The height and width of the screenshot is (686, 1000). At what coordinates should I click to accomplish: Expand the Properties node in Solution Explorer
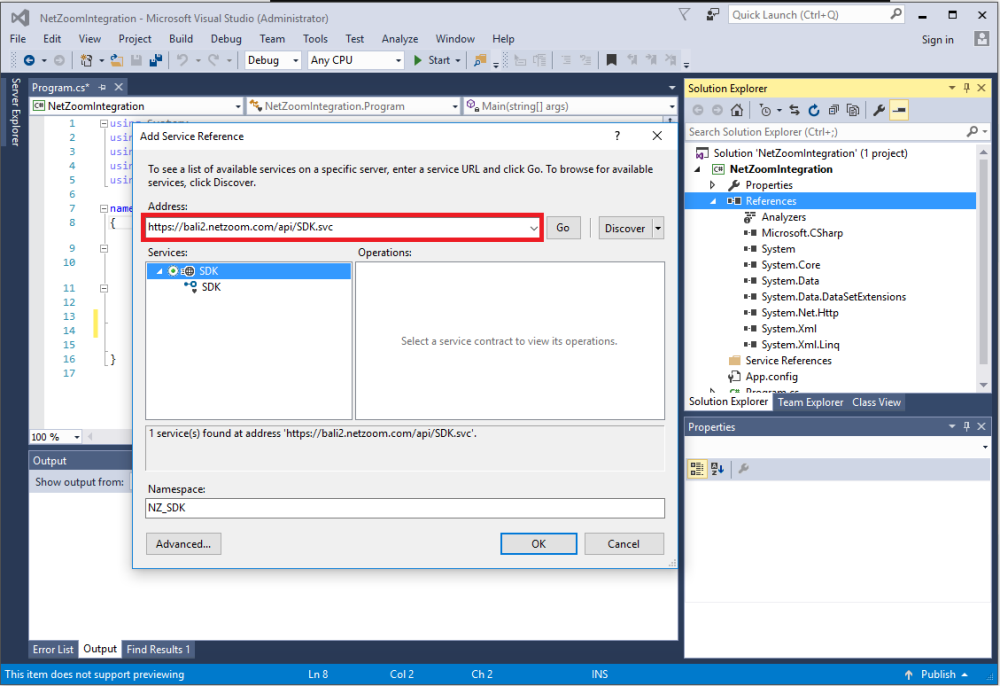712,185
